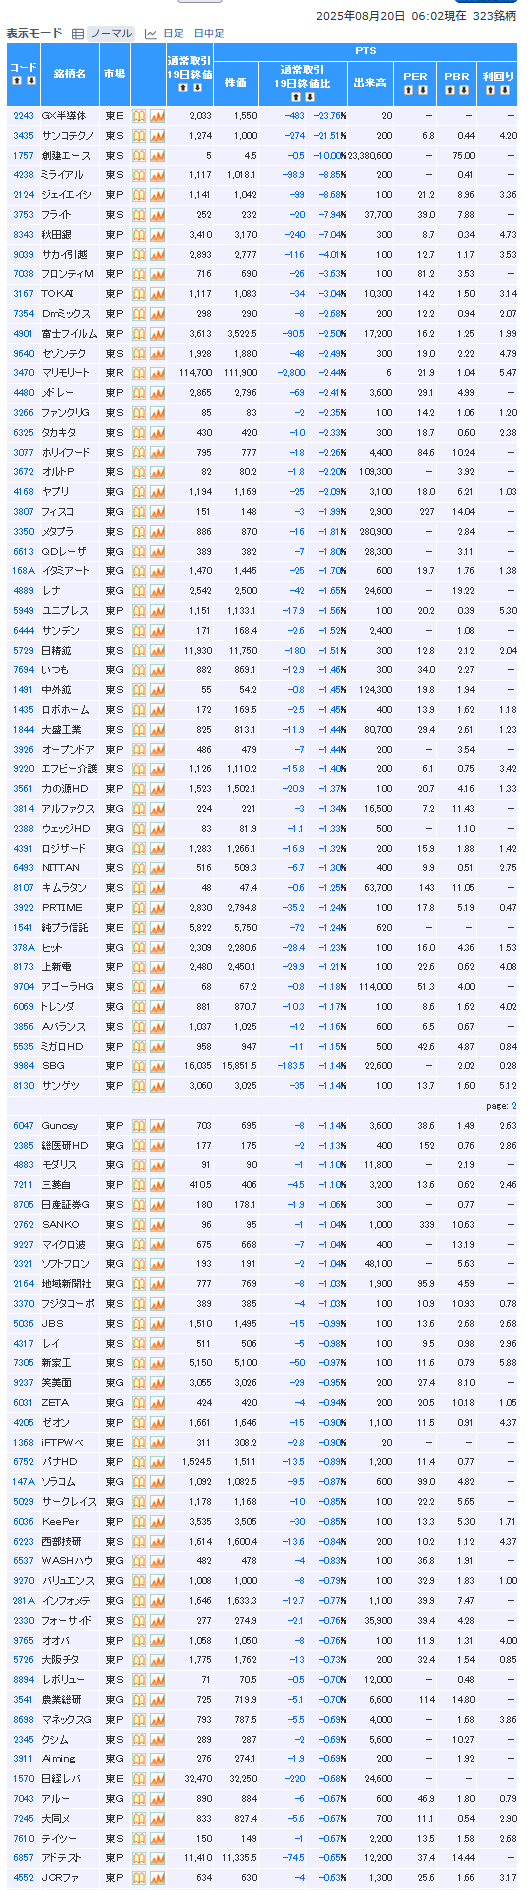Image resolution: width=532 pixels, height=1890 pixels.
Task: Sort 通常取引19日終値 column descending arrow
Action: tap(196, 88)
